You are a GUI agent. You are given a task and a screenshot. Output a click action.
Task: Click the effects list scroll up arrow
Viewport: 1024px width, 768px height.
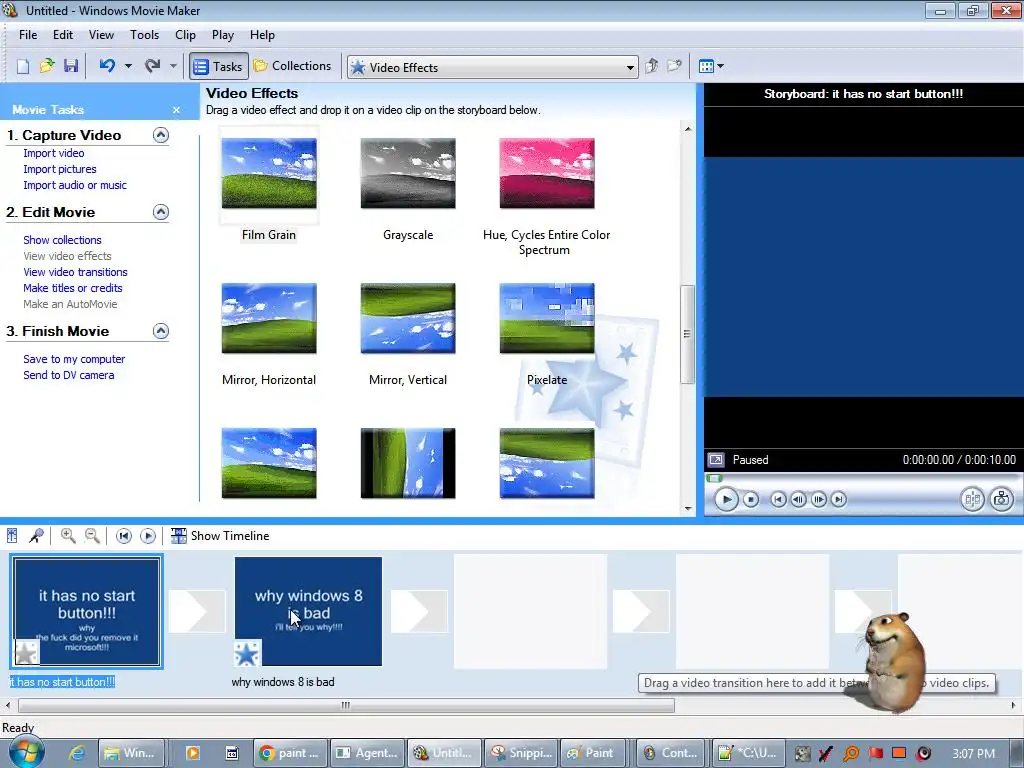(688, 129)
